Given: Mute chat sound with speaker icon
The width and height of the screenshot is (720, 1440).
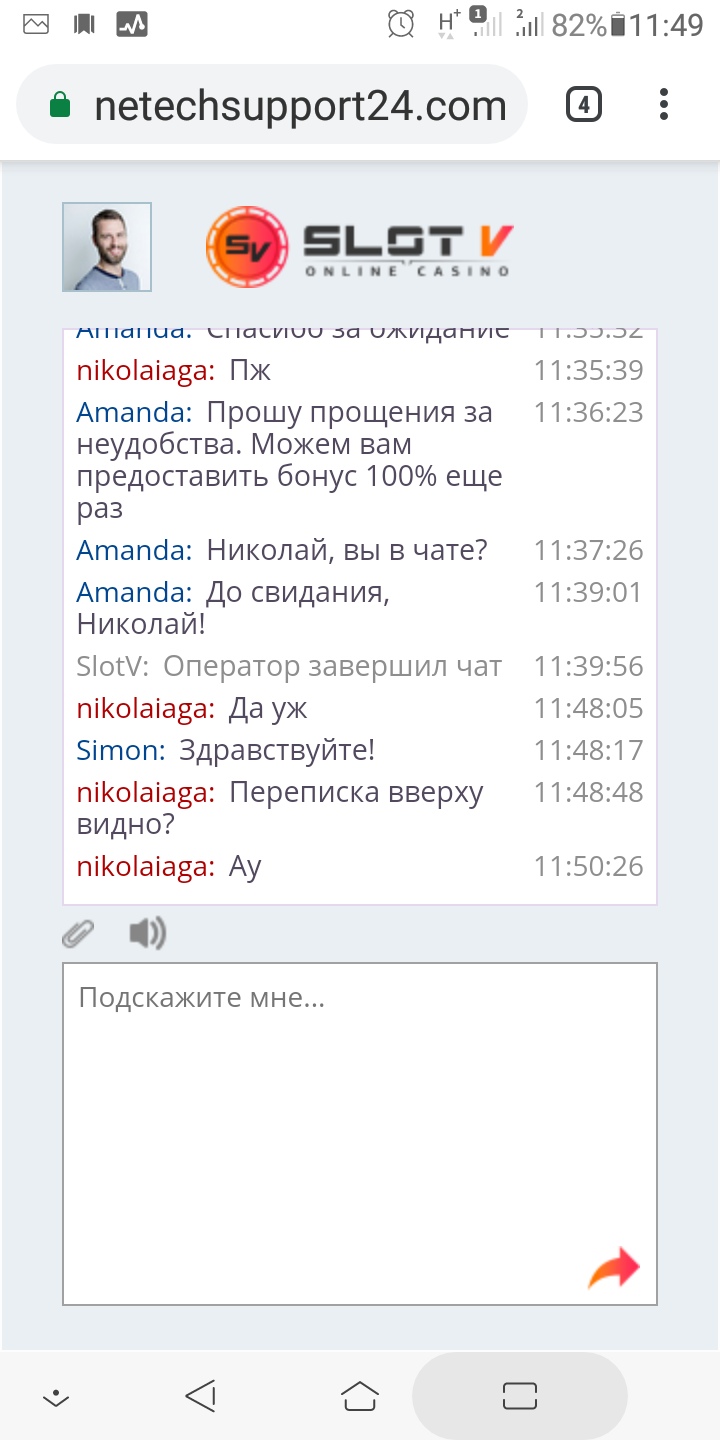Looking at the screenshot, I should tap(147, 934).
